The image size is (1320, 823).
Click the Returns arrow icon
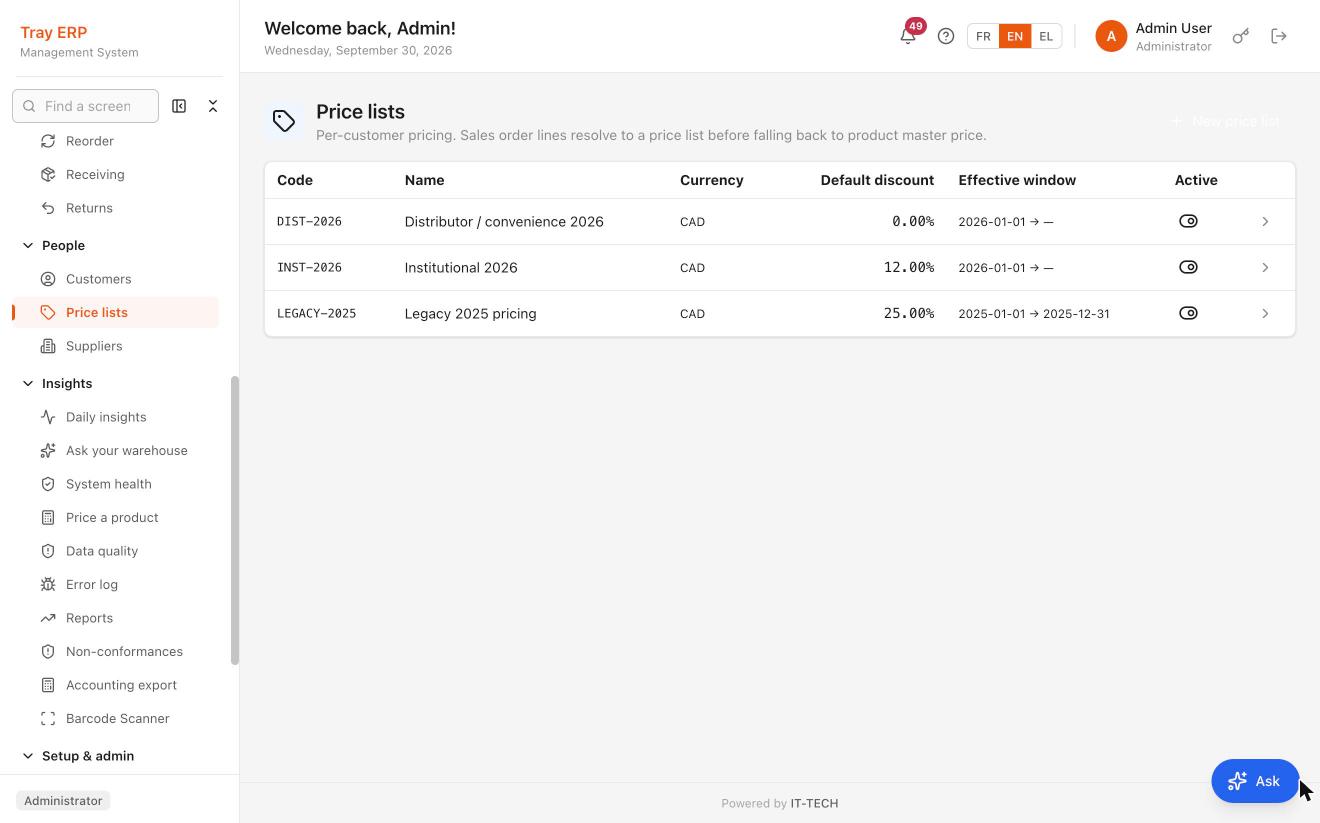coord(48,208)
